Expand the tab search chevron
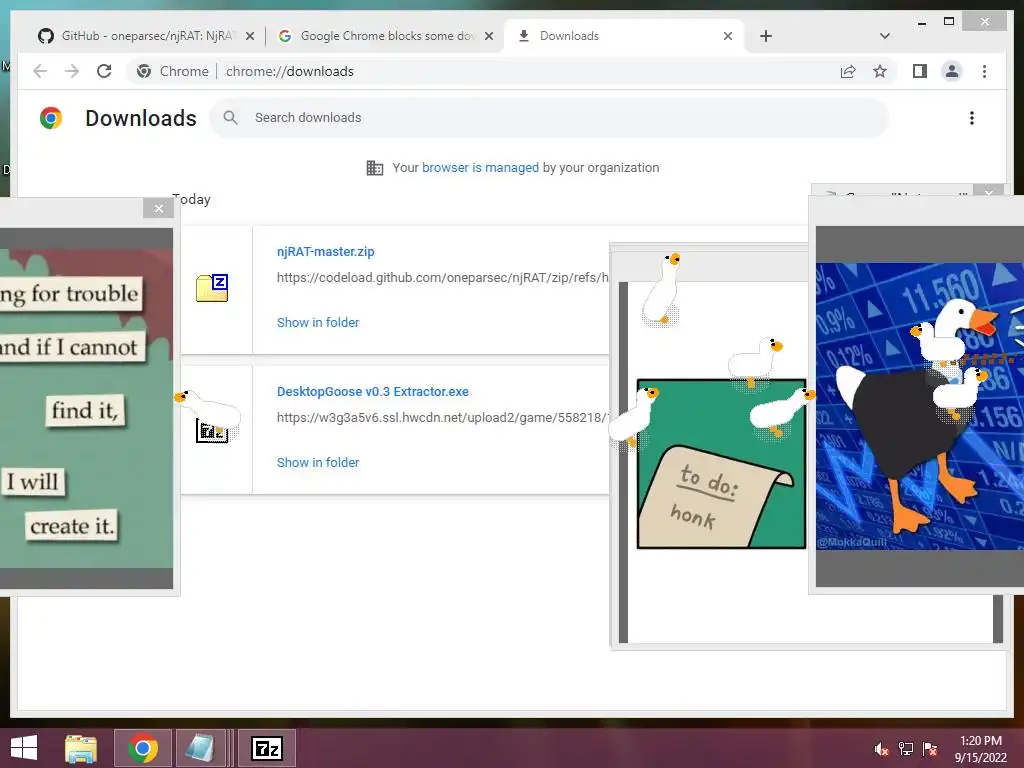The height and width of the screenshot is (768, 1024). point(884,36)
